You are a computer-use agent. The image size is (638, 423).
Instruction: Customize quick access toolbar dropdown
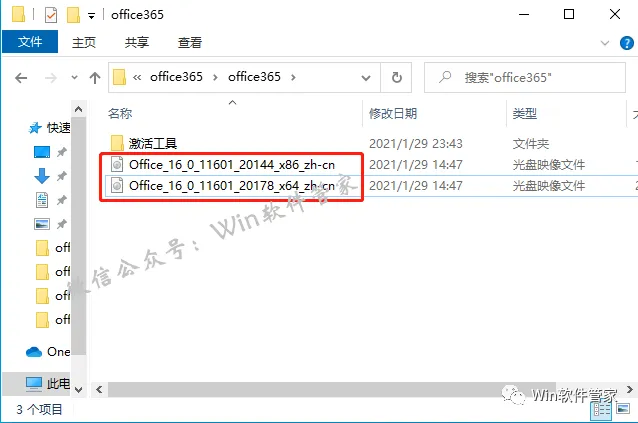(x=92, y=16)
